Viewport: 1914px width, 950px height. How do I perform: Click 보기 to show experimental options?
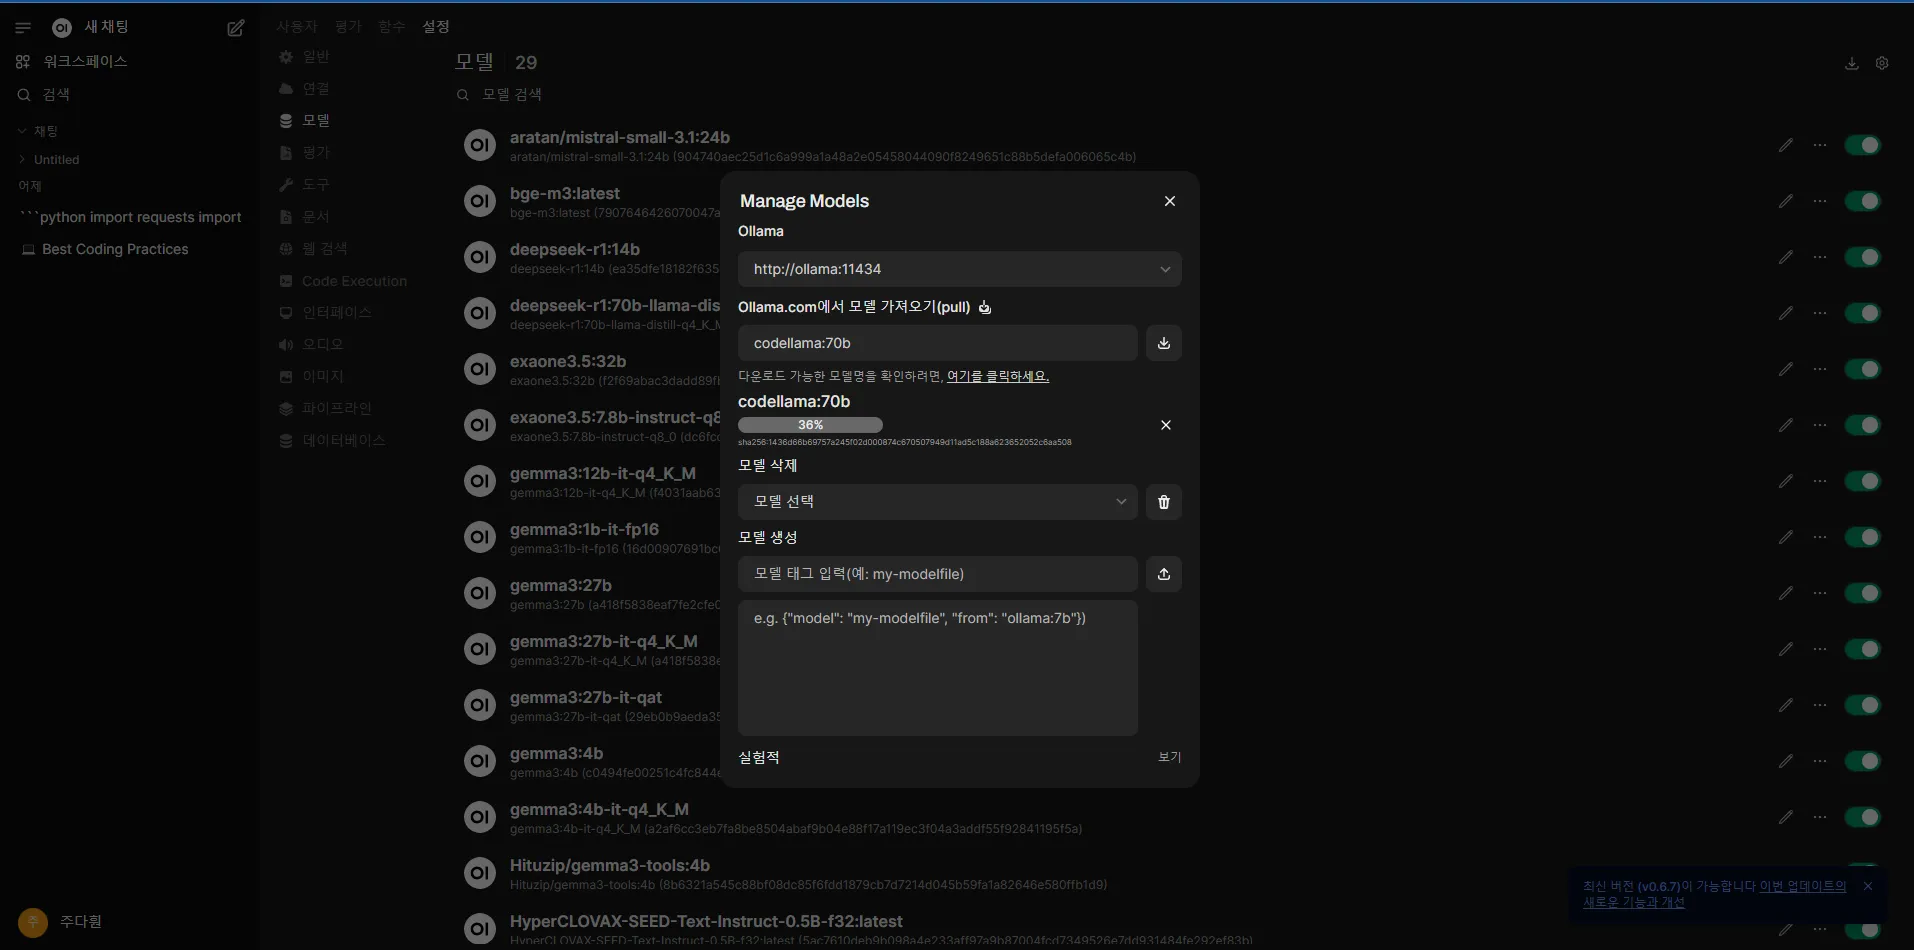(x=1169, y=757)
